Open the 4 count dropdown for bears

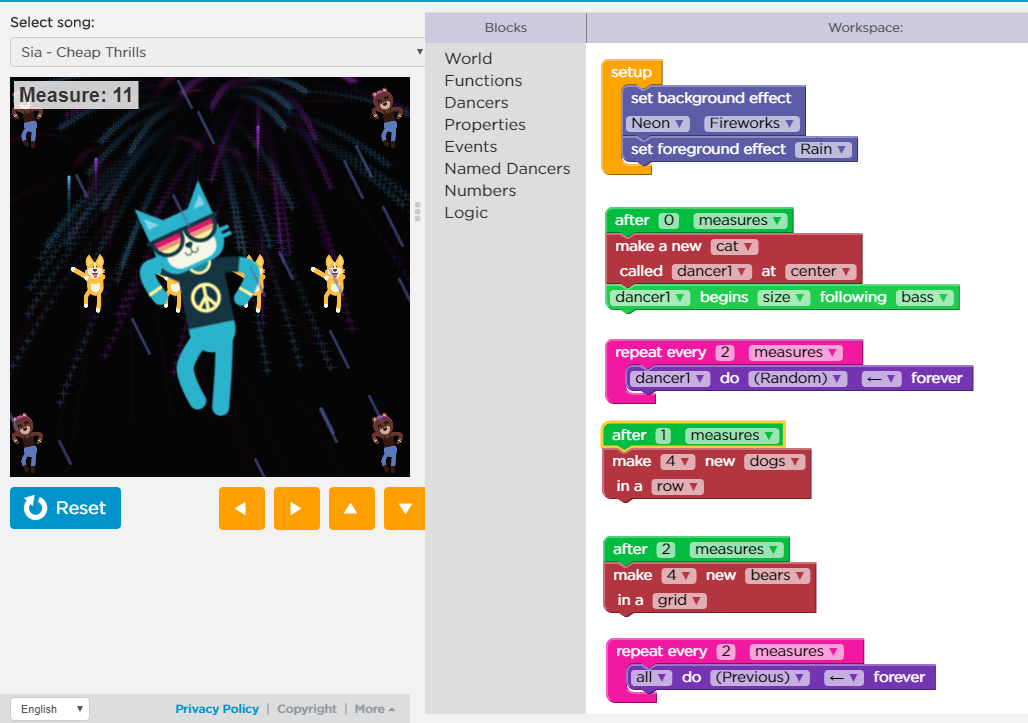(x=679, y=576)
